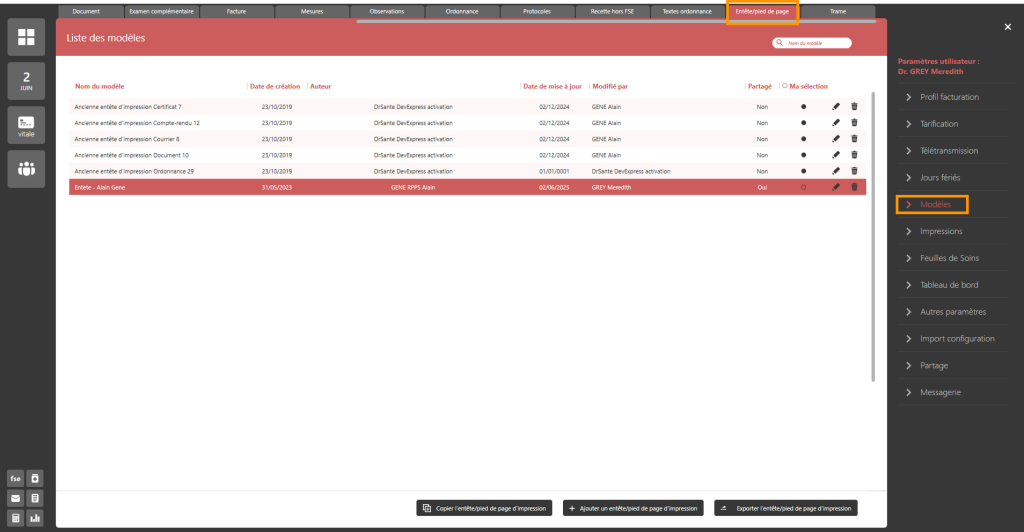The width and height of the screenshot is (1024, 532).
Task: Switch to the Protocoles tab
Action: (x=538, y=11)
